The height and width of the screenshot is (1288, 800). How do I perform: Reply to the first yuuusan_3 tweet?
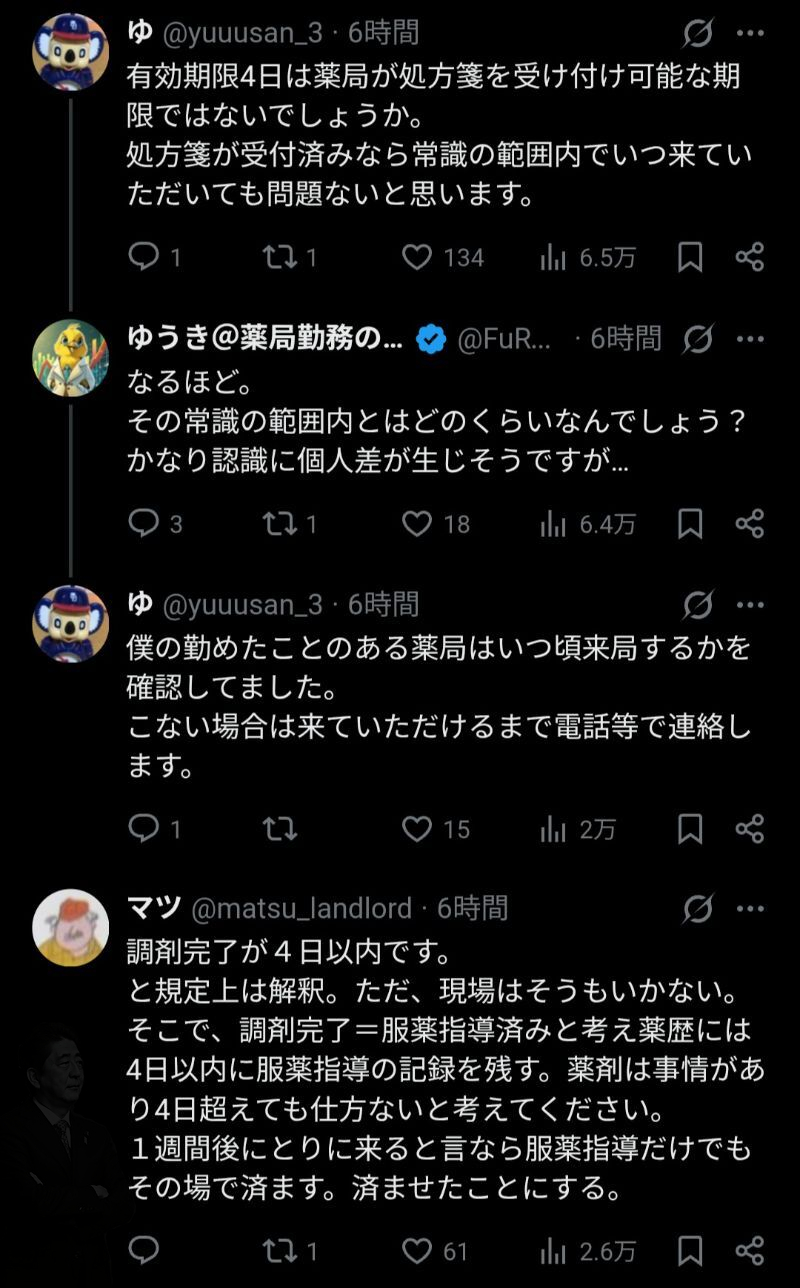pos(146,257)
